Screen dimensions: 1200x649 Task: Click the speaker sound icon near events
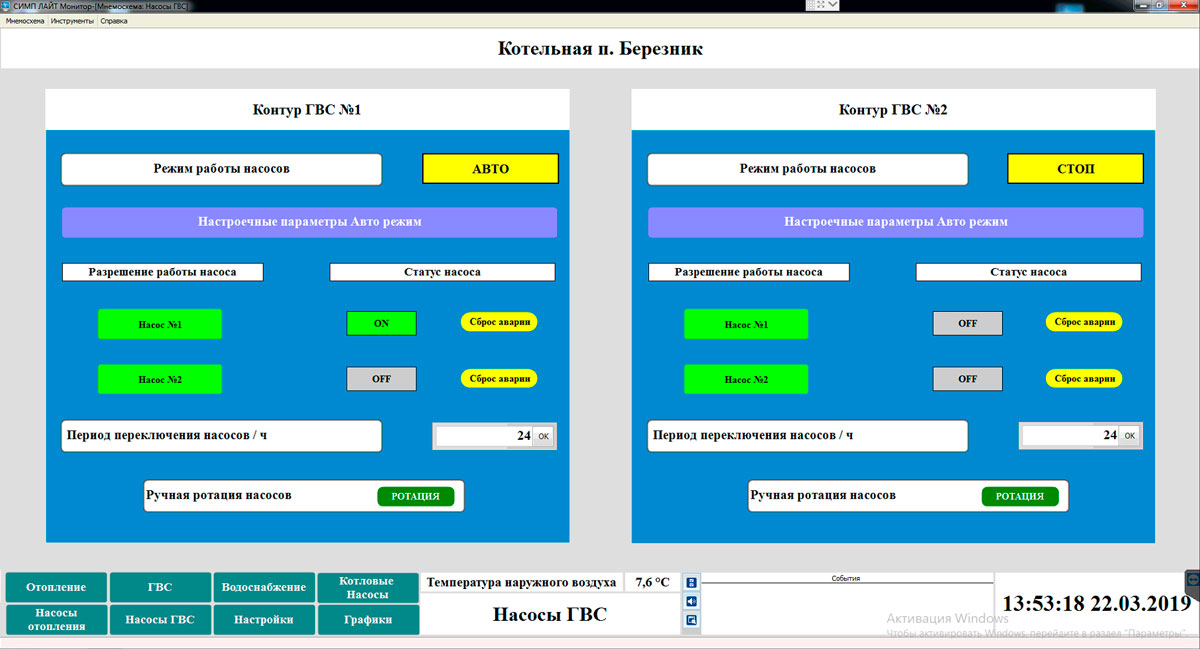pos(691,601)
